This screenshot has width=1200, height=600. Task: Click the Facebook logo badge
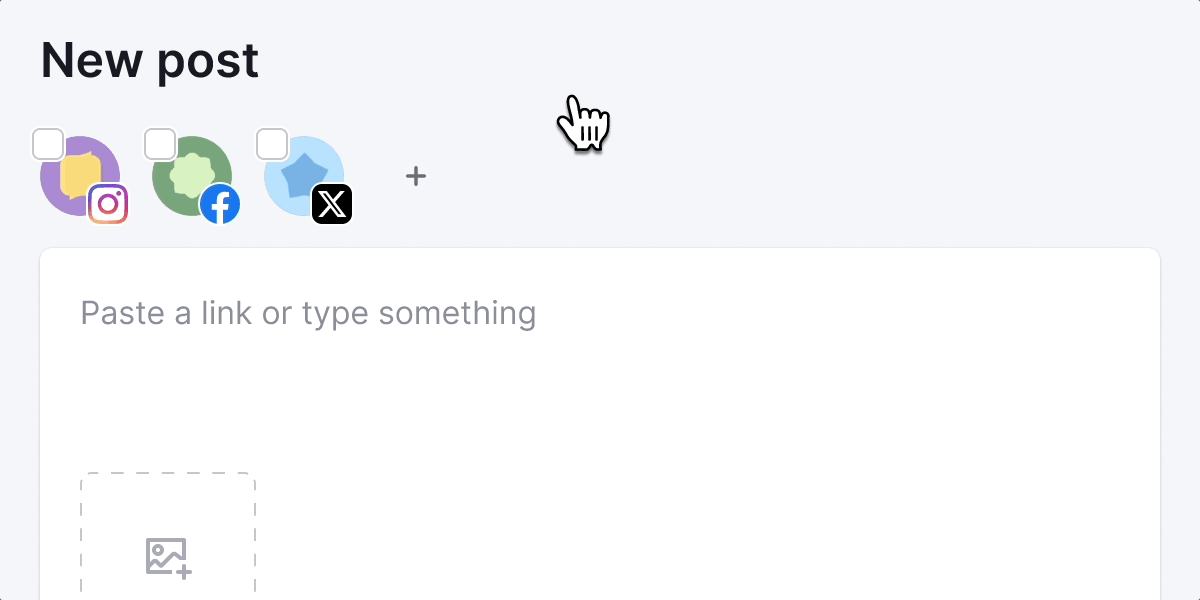coord(220,205)
